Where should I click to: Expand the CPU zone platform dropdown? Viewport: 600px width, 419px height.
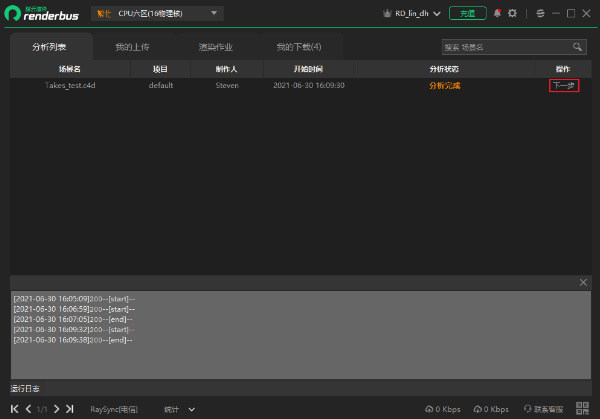coord(213,13)
